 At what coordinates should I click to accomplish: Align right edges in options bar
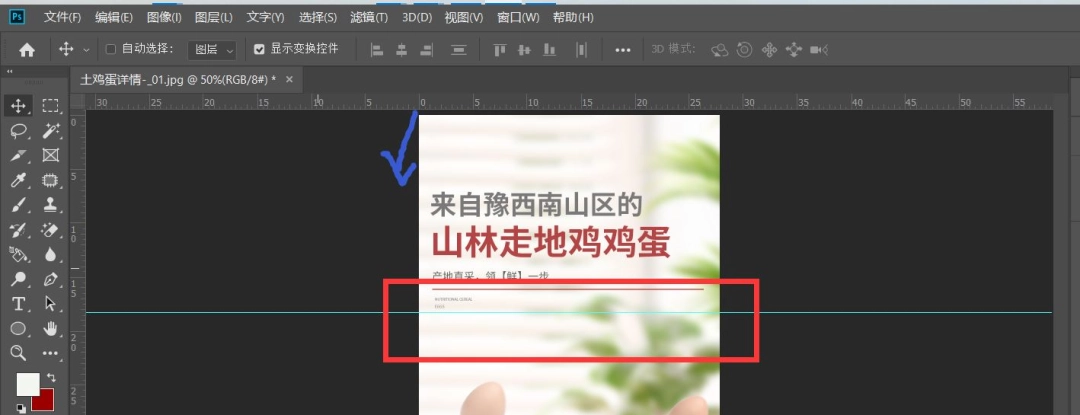tap(426, 50)
